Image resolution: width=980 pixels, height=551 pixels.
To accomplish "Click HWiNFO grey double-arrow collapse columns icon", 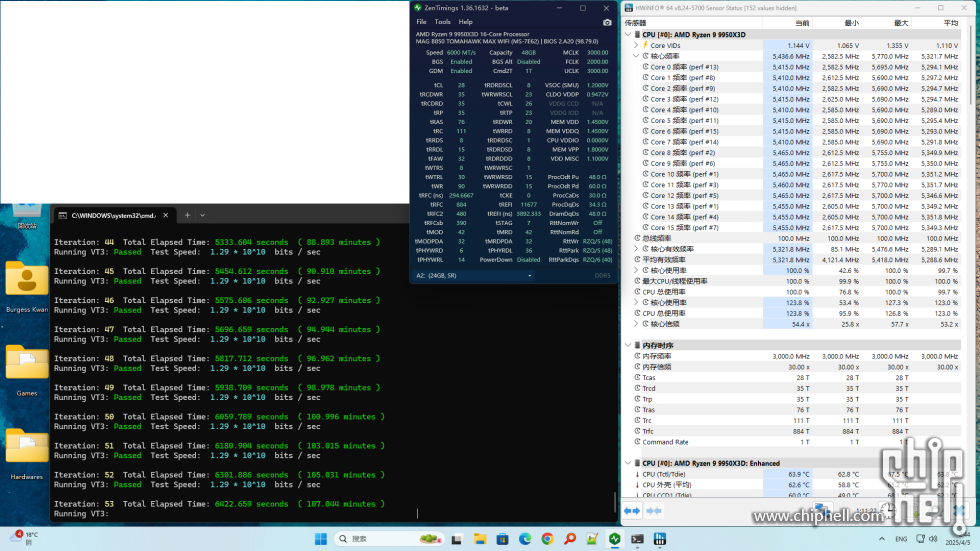I will (654, 511).
